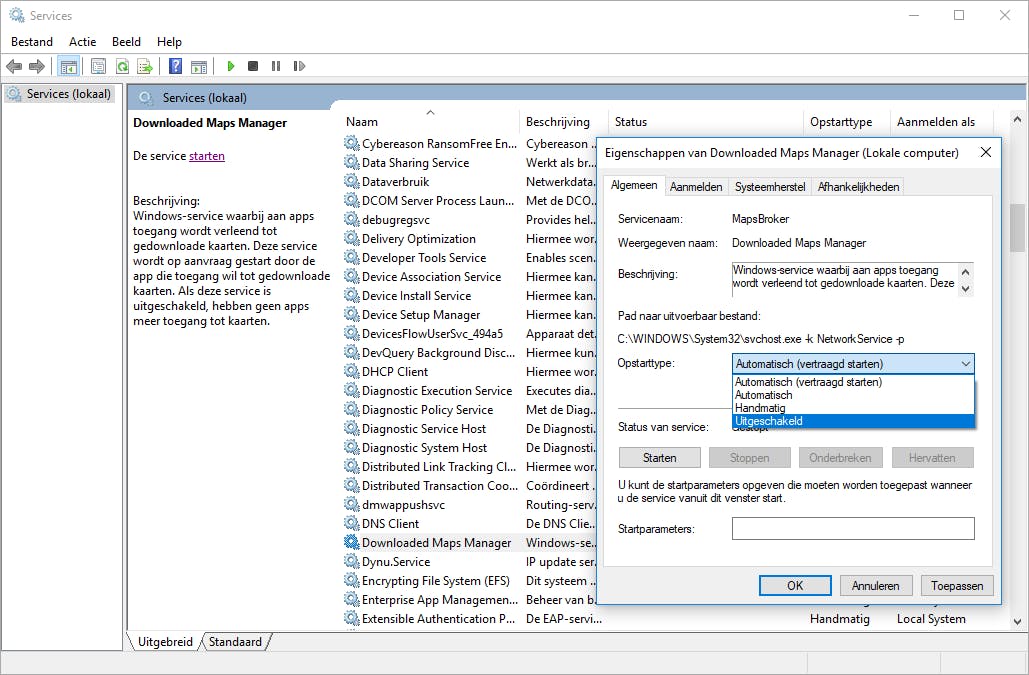The height and width of the screenshot is (675, 1029).
Task: Click the Back arrow toolbar icon
Action: tap(14, 66)
